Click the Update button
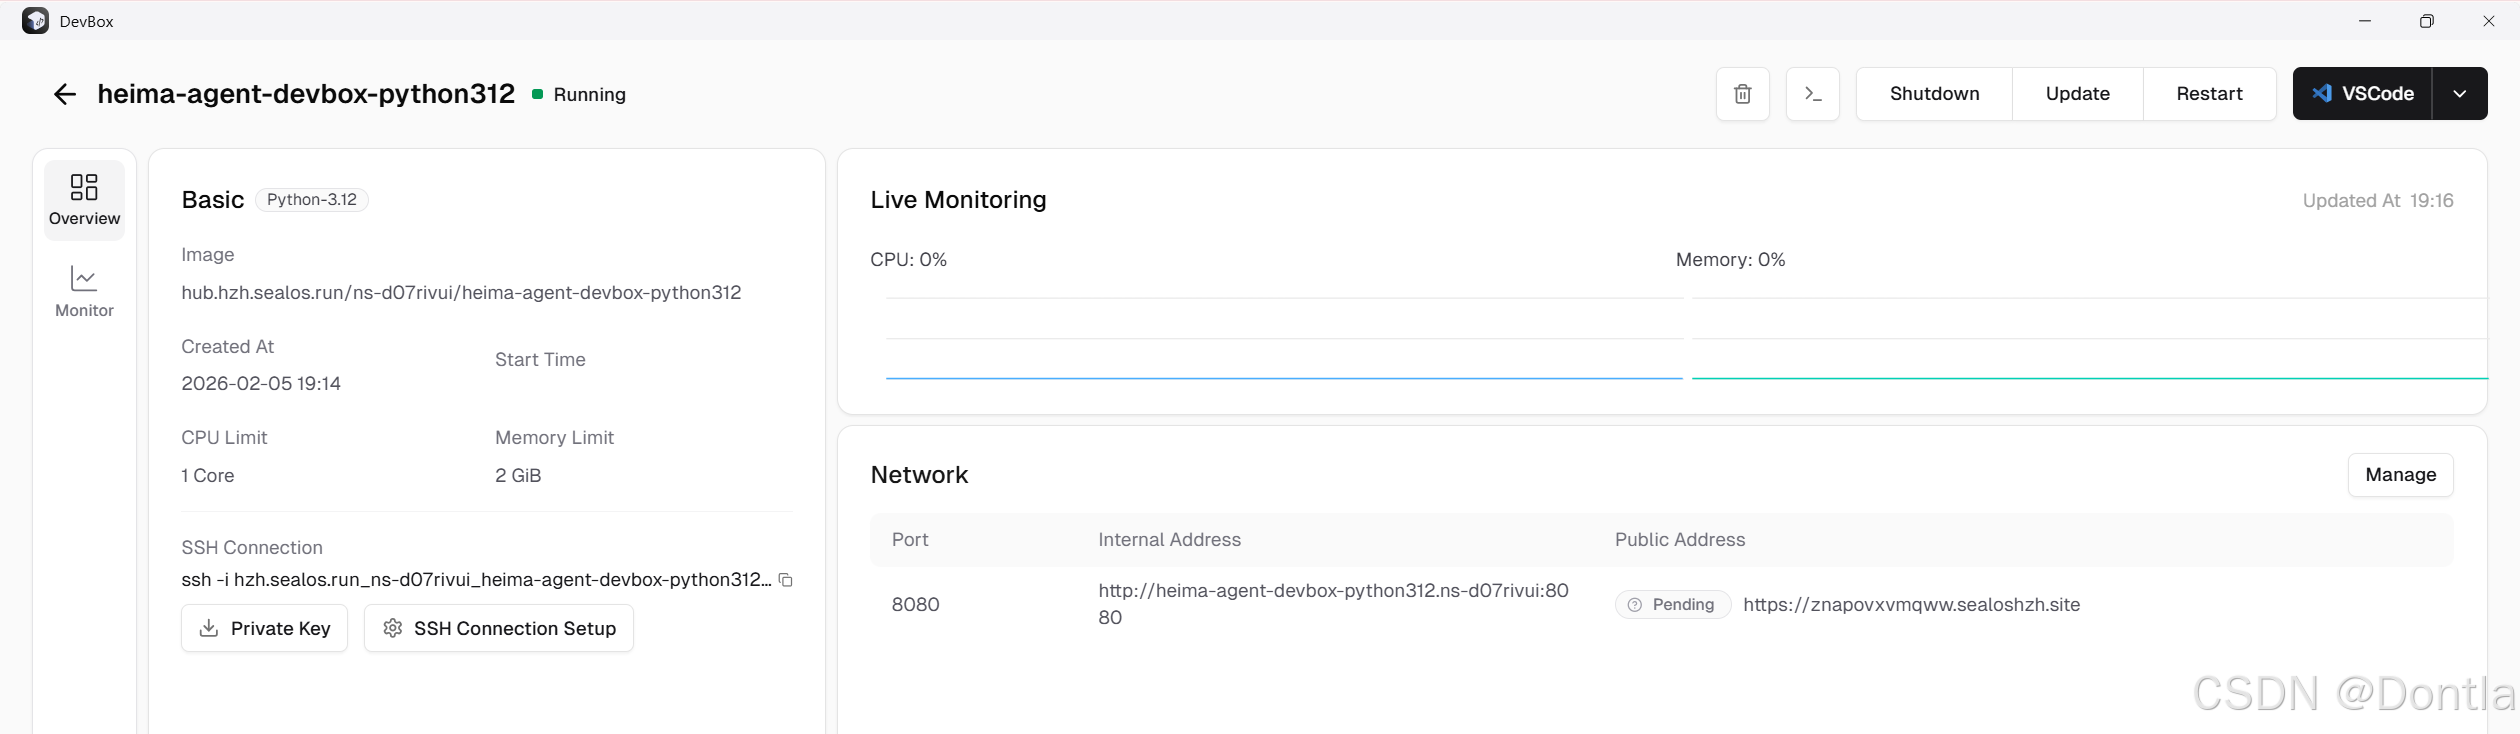The image size is (2520, 734). click(x=2077, y=94)
